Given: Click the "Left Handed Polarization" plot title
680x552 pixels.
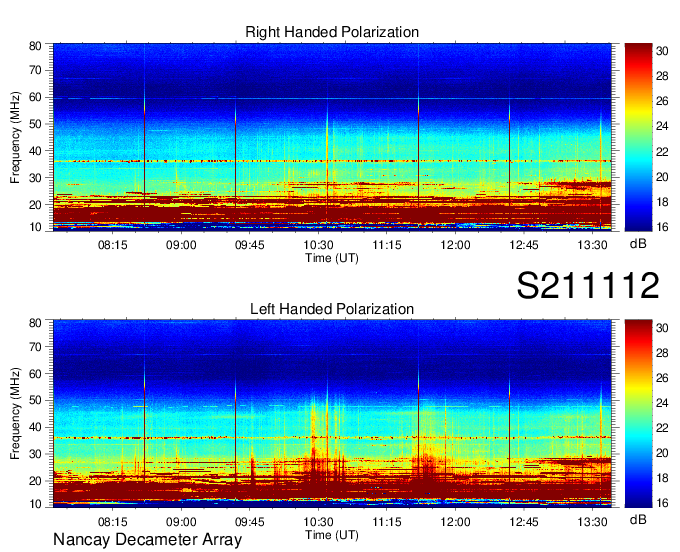Looking at the screenshot, I should [332, 309].
